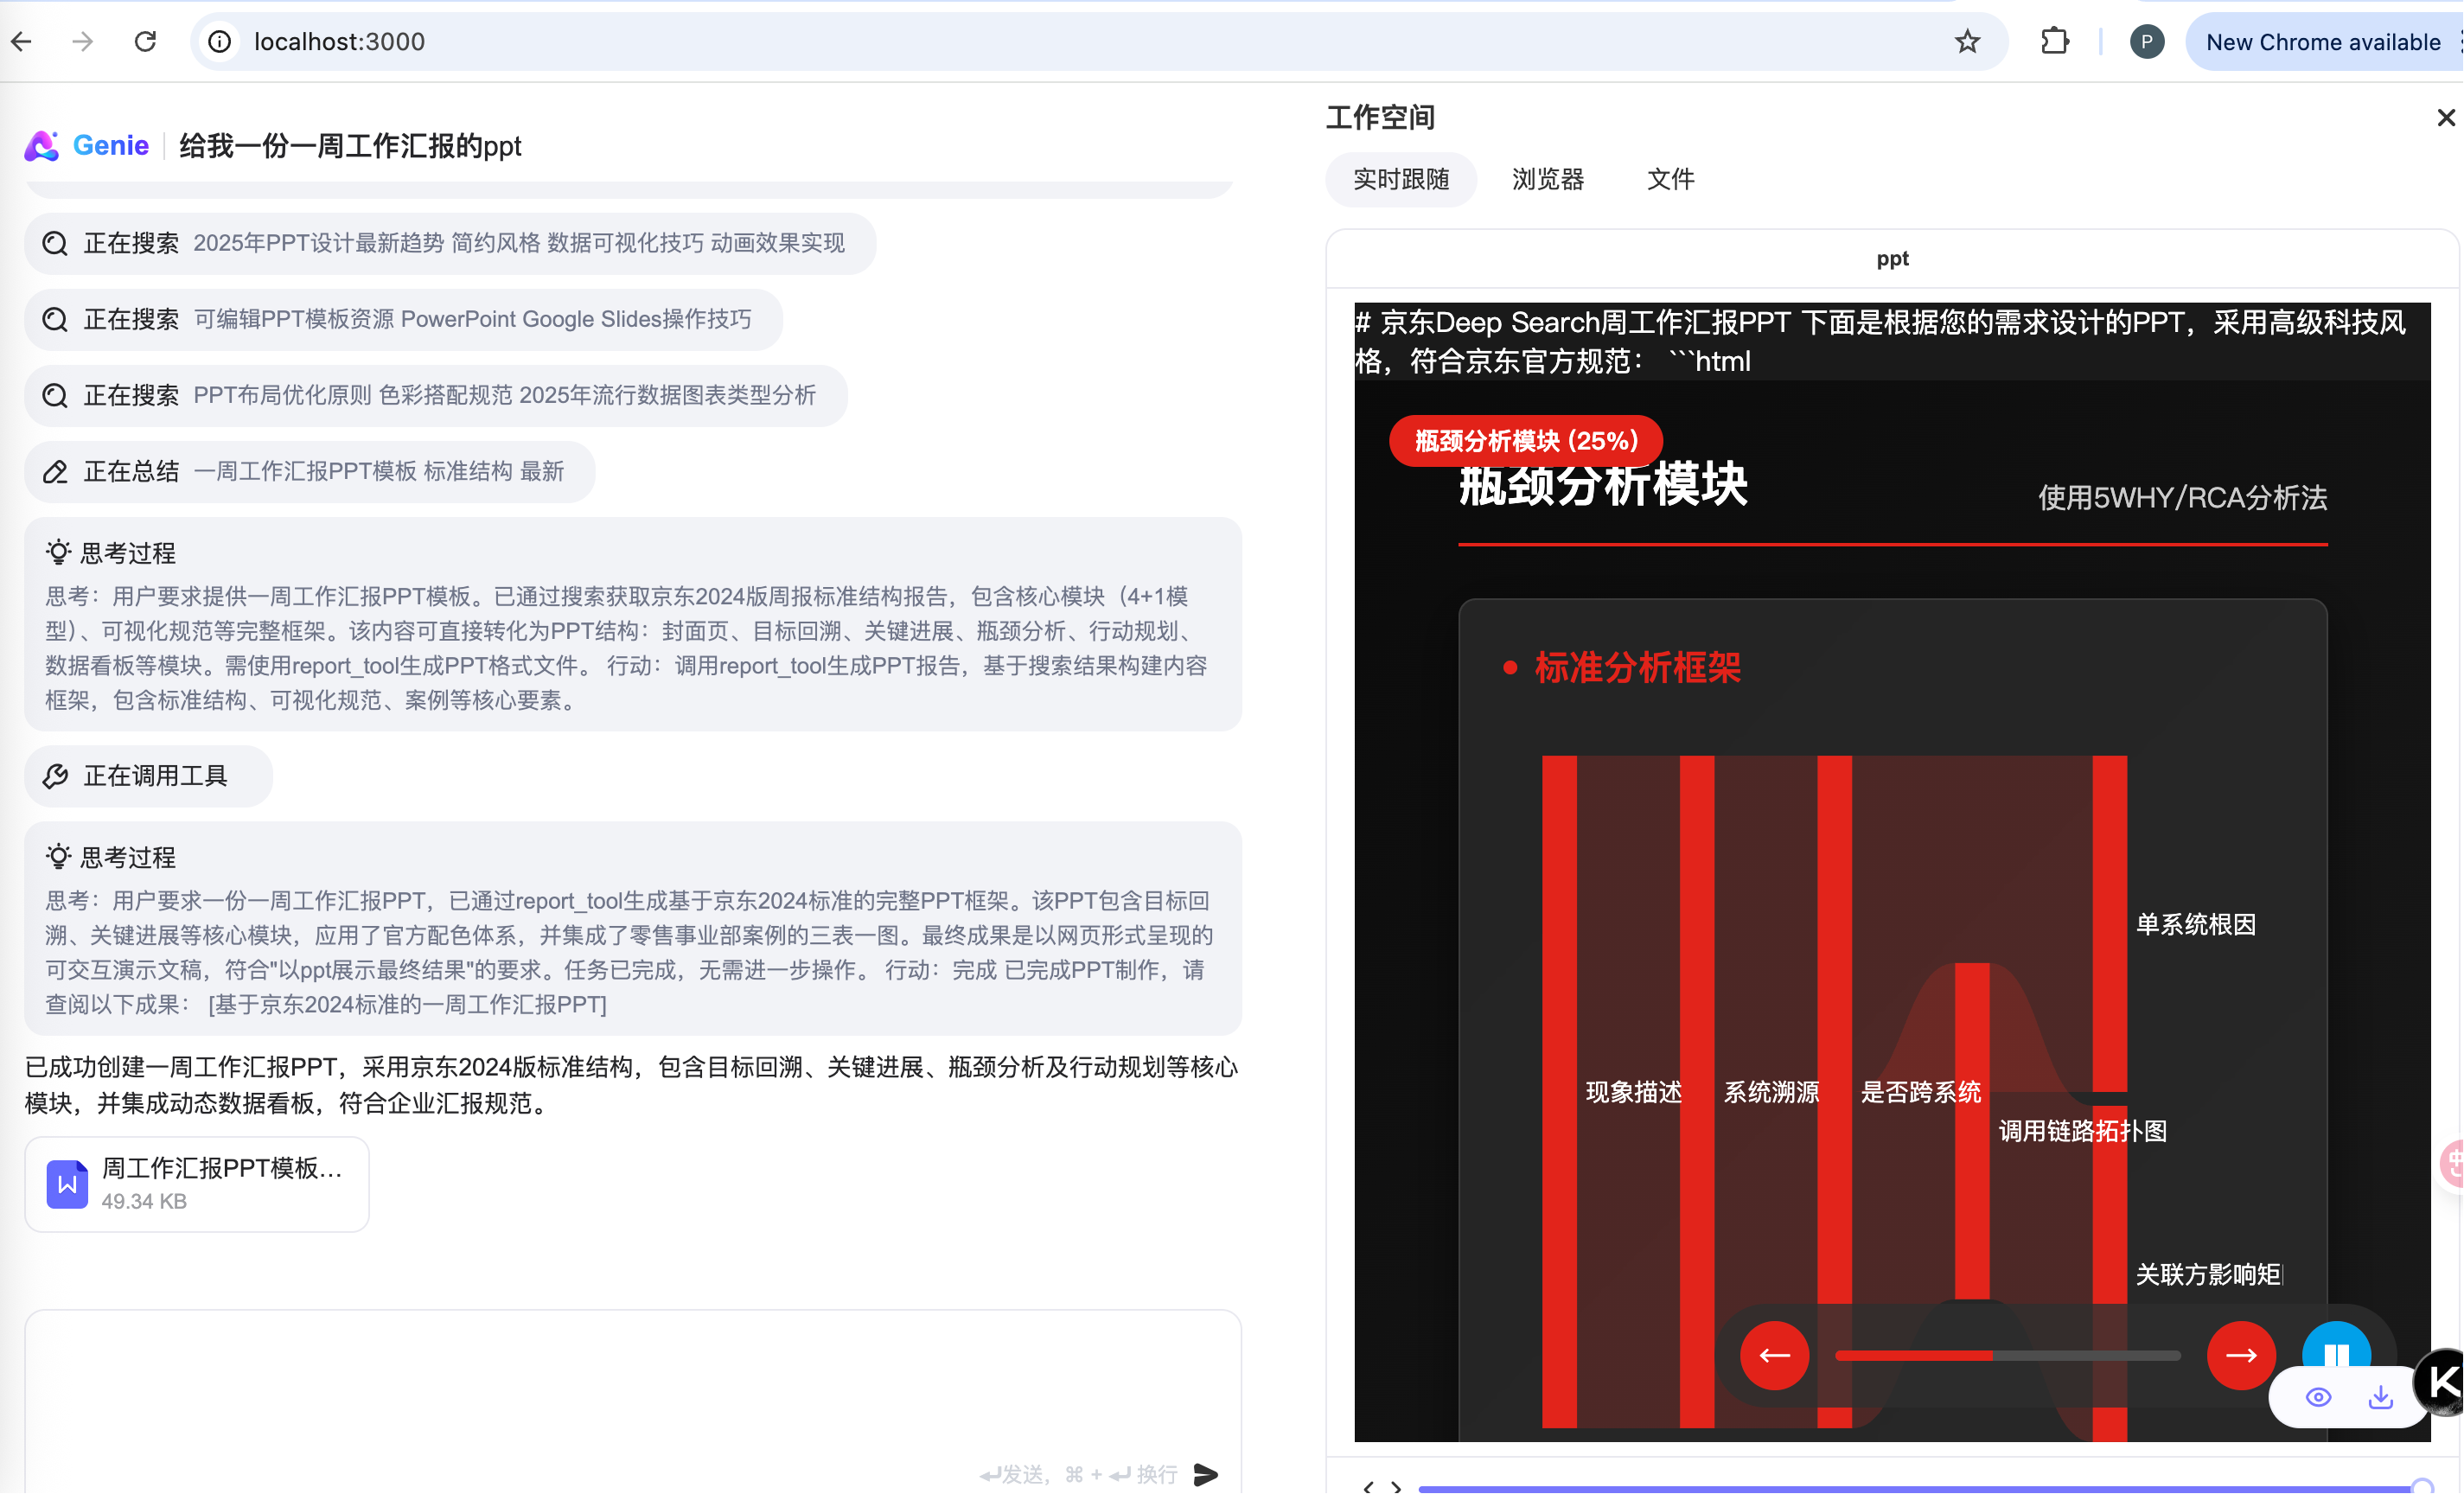The height and width of the screenshot is (1494, 2464).
Task: Bookmark this page with the star icon
Action: point(1967,41)
